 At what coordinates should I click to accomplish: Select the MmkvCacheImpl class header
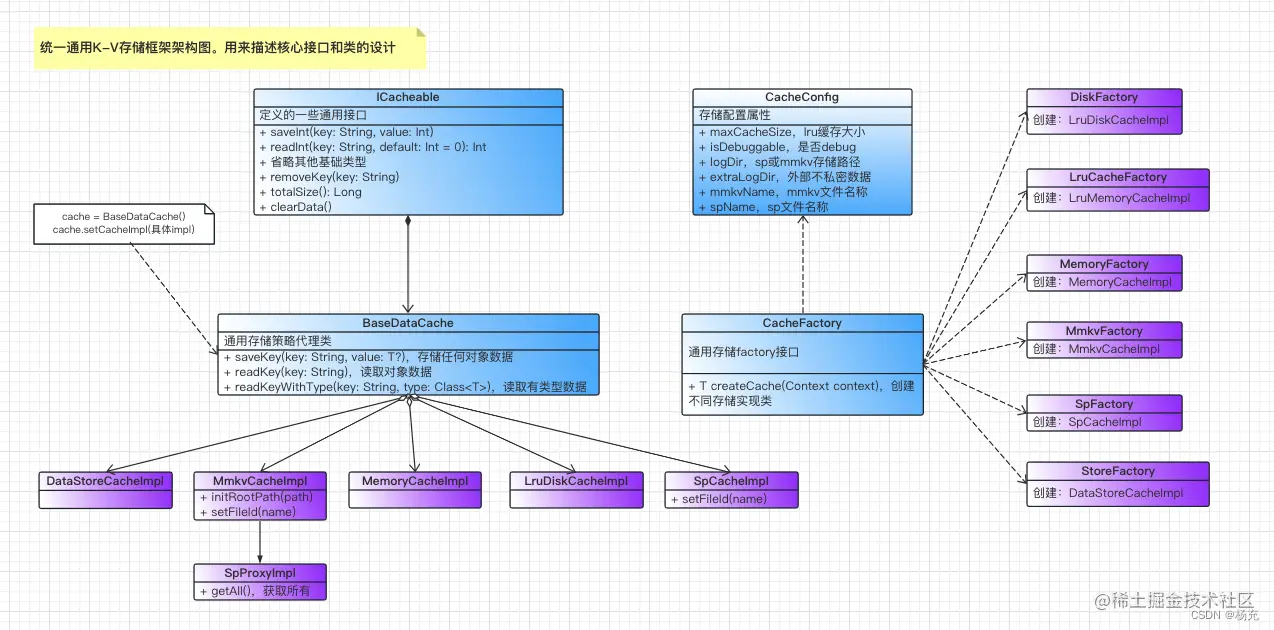tap(260, 481)
